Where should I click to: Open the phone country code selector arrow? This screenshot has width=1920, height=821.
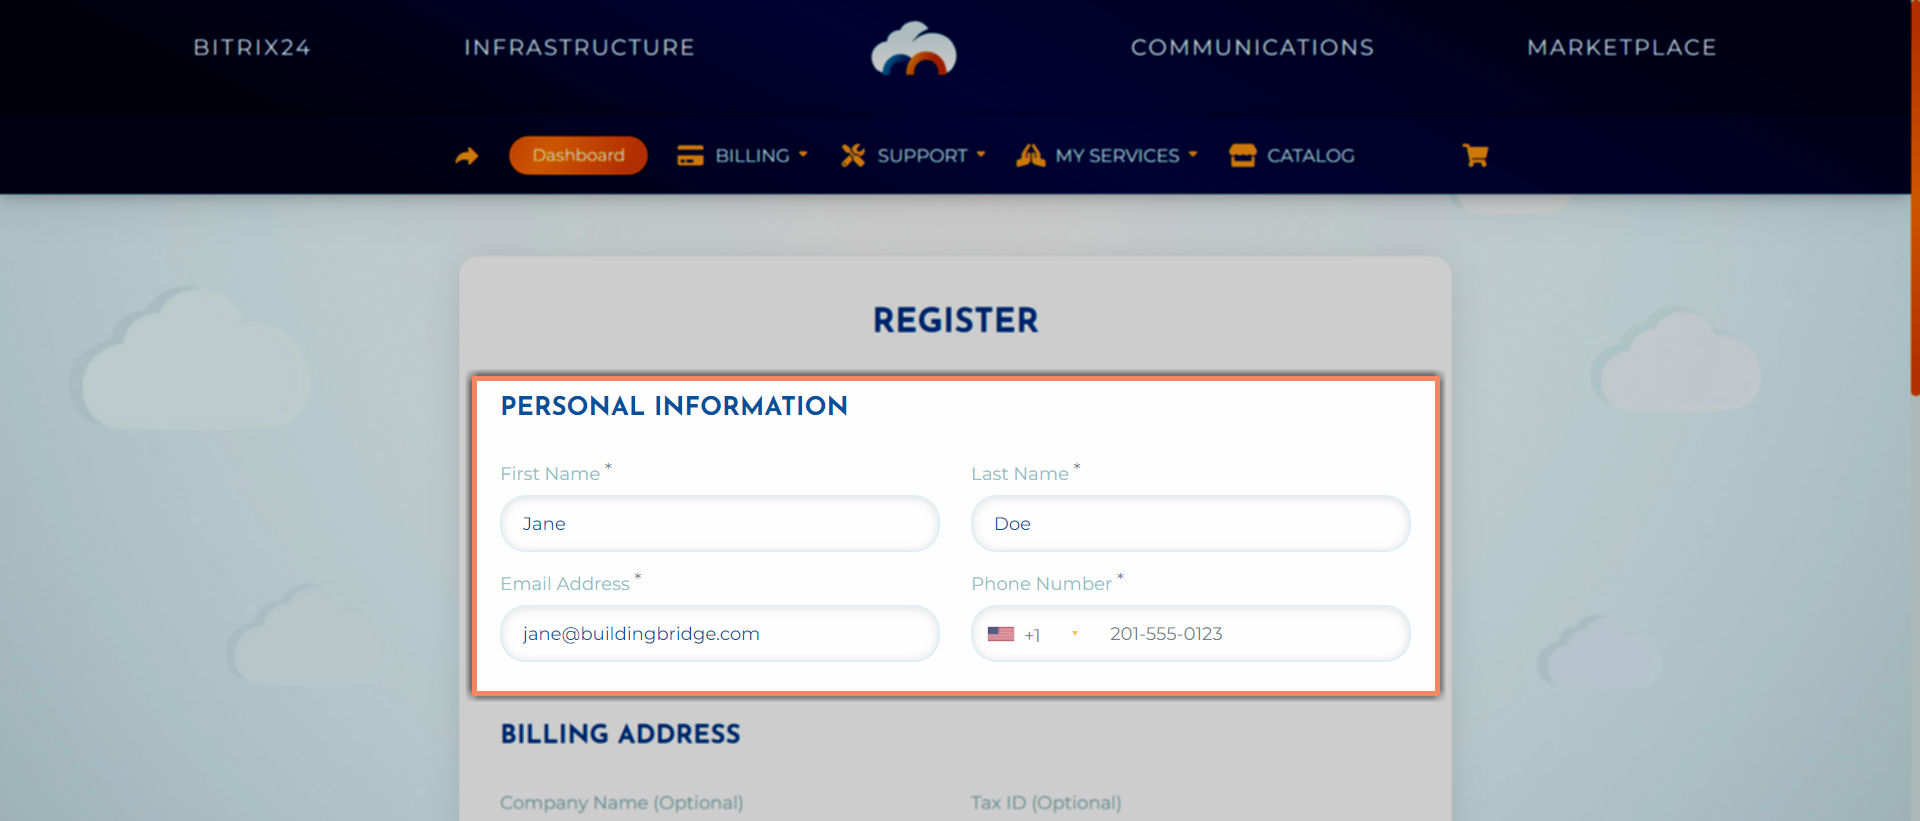1075,634
